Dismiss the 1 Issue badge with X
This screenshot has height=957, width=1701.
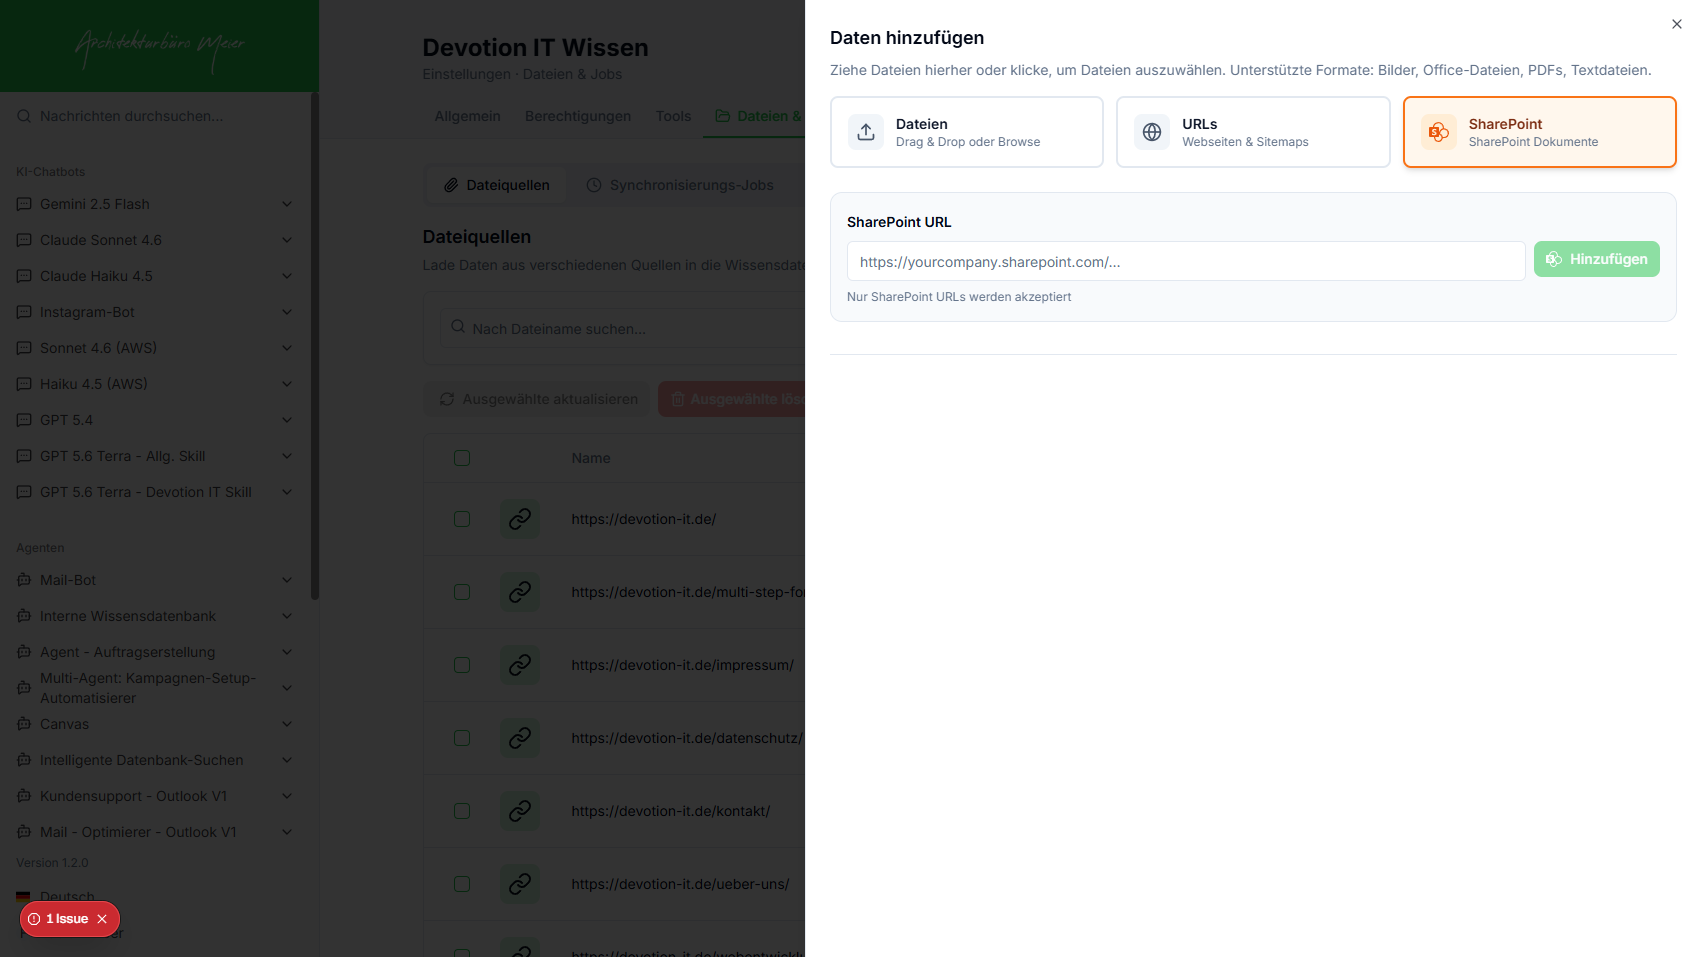tap(102, 919)
